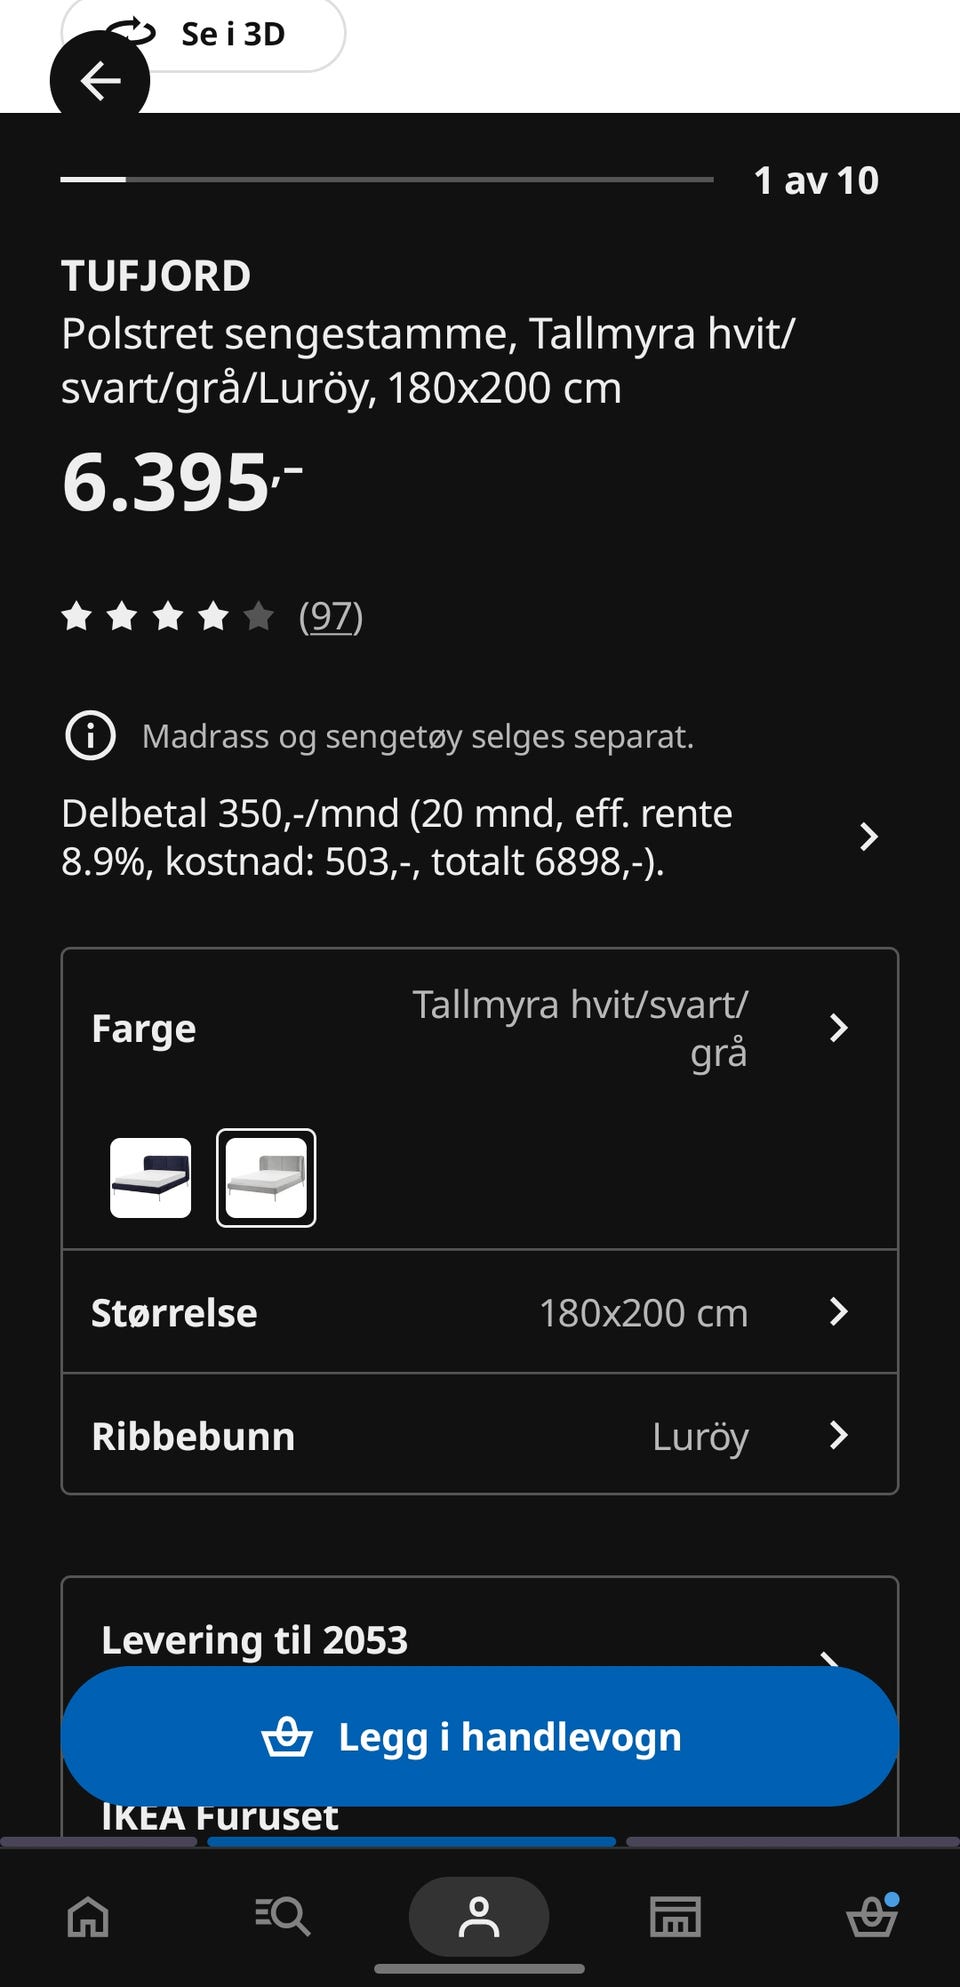The height and width of the screenshot is (1987, 960).
Task: Tap the star rating row
Action: click(x=167, y=616)
